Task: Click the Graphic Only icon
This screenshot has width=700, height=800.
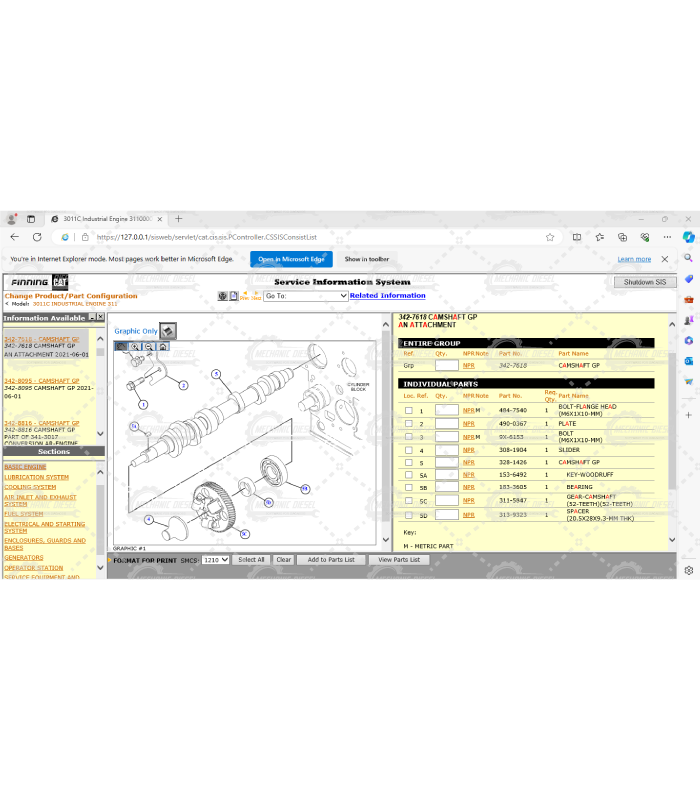Action: click(x=168, y=330)
